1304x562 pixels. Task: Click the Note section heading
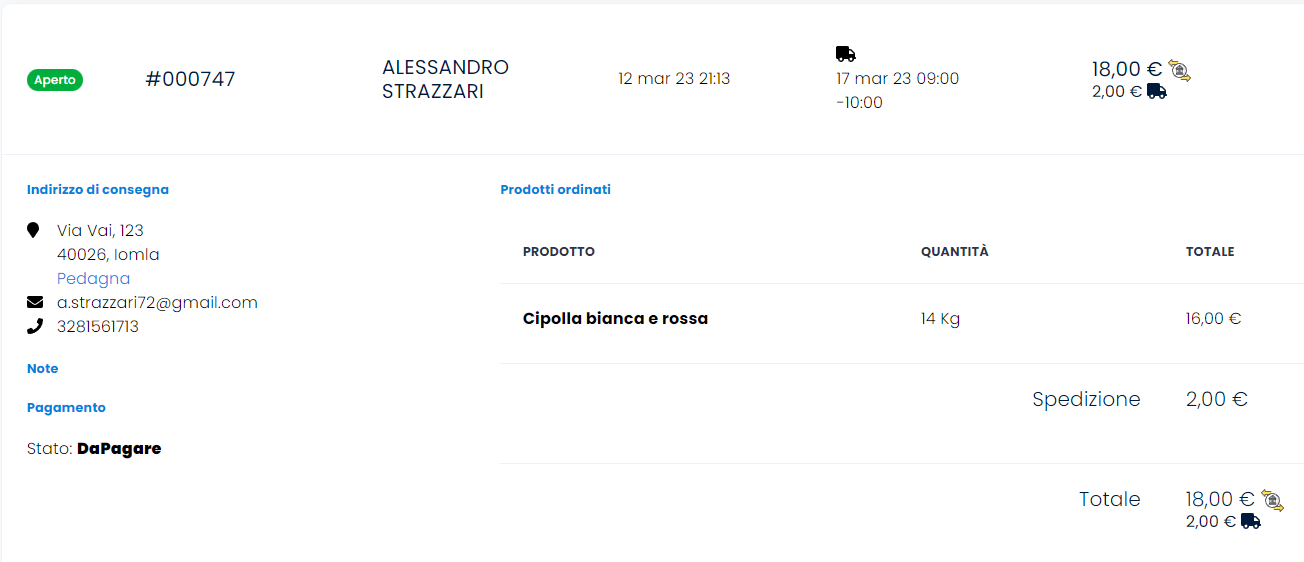click(x=42, y=369)
